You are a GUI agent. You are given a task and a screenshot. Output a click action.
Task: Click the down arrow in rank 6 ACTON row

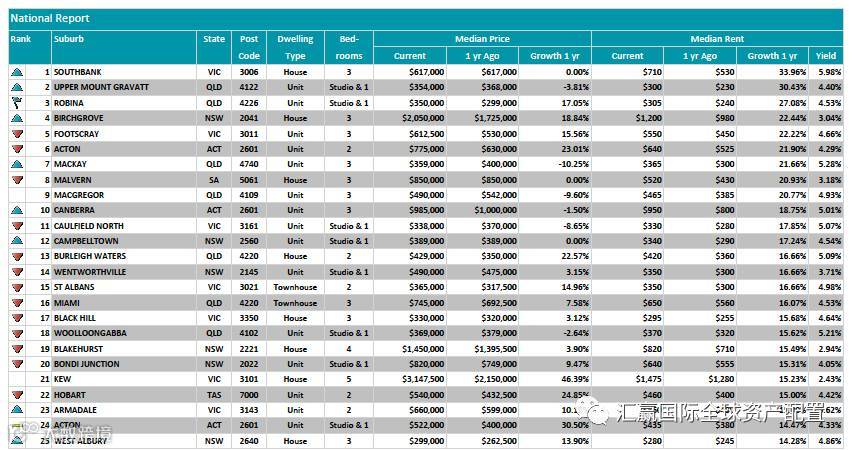click(17, 149)
